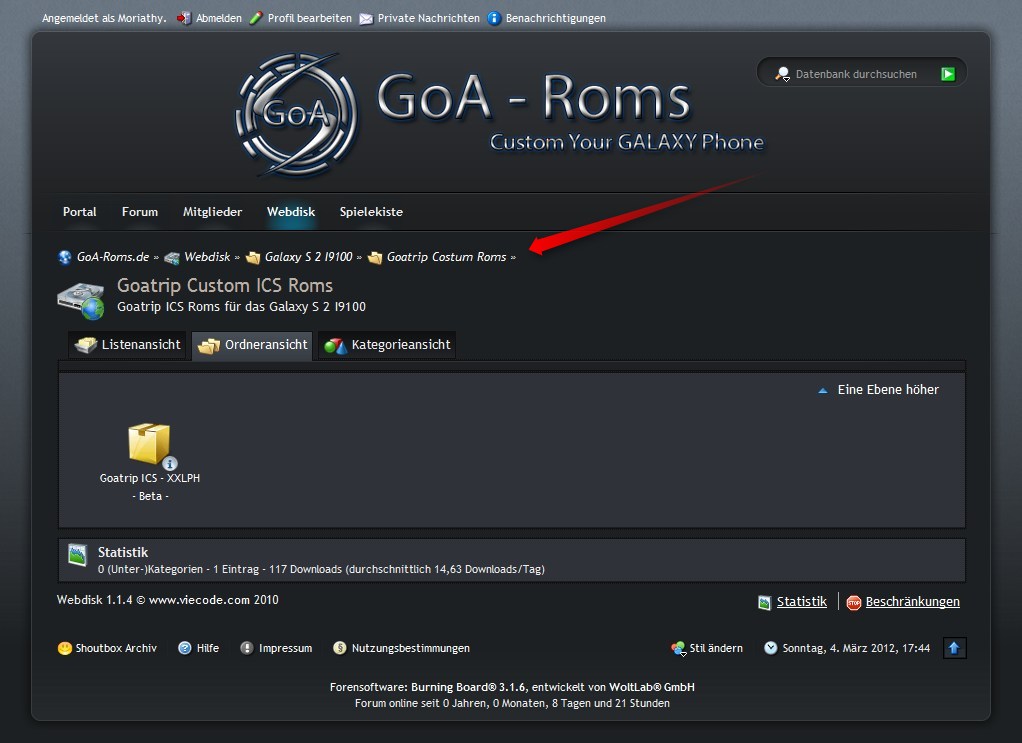Click the Statistik chart icon at bottom right
Viewport: 1022px width, 743px height.
click(x=765, y=602)
